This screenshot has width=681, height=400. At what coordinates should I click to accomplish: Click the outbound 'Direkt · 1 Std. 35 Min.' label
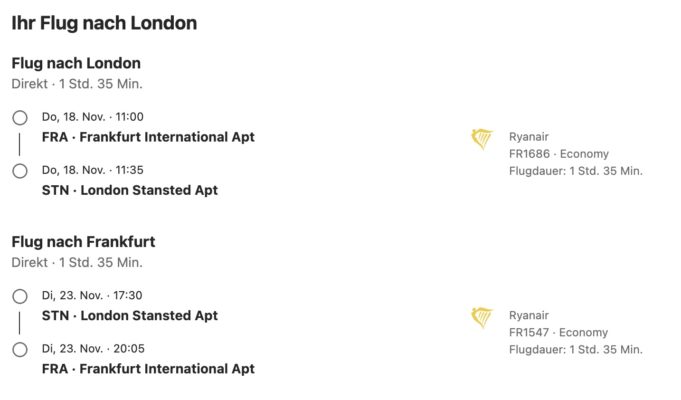coord(77,84)
